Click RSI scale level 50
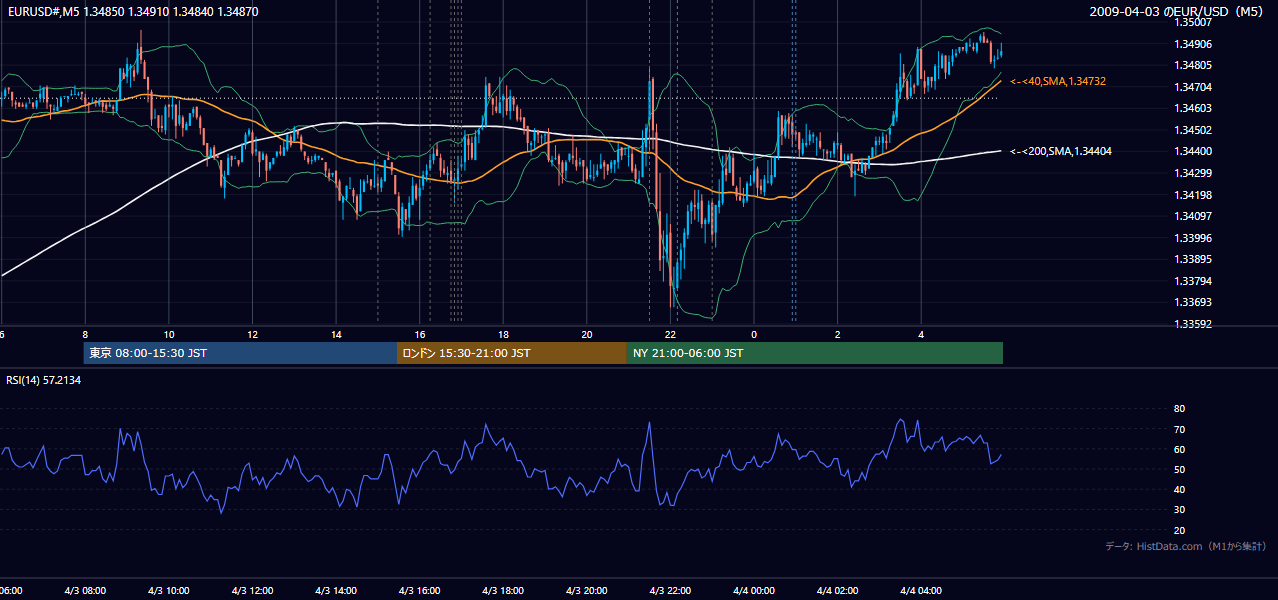1278x600 pixels. pos(1179,469)
